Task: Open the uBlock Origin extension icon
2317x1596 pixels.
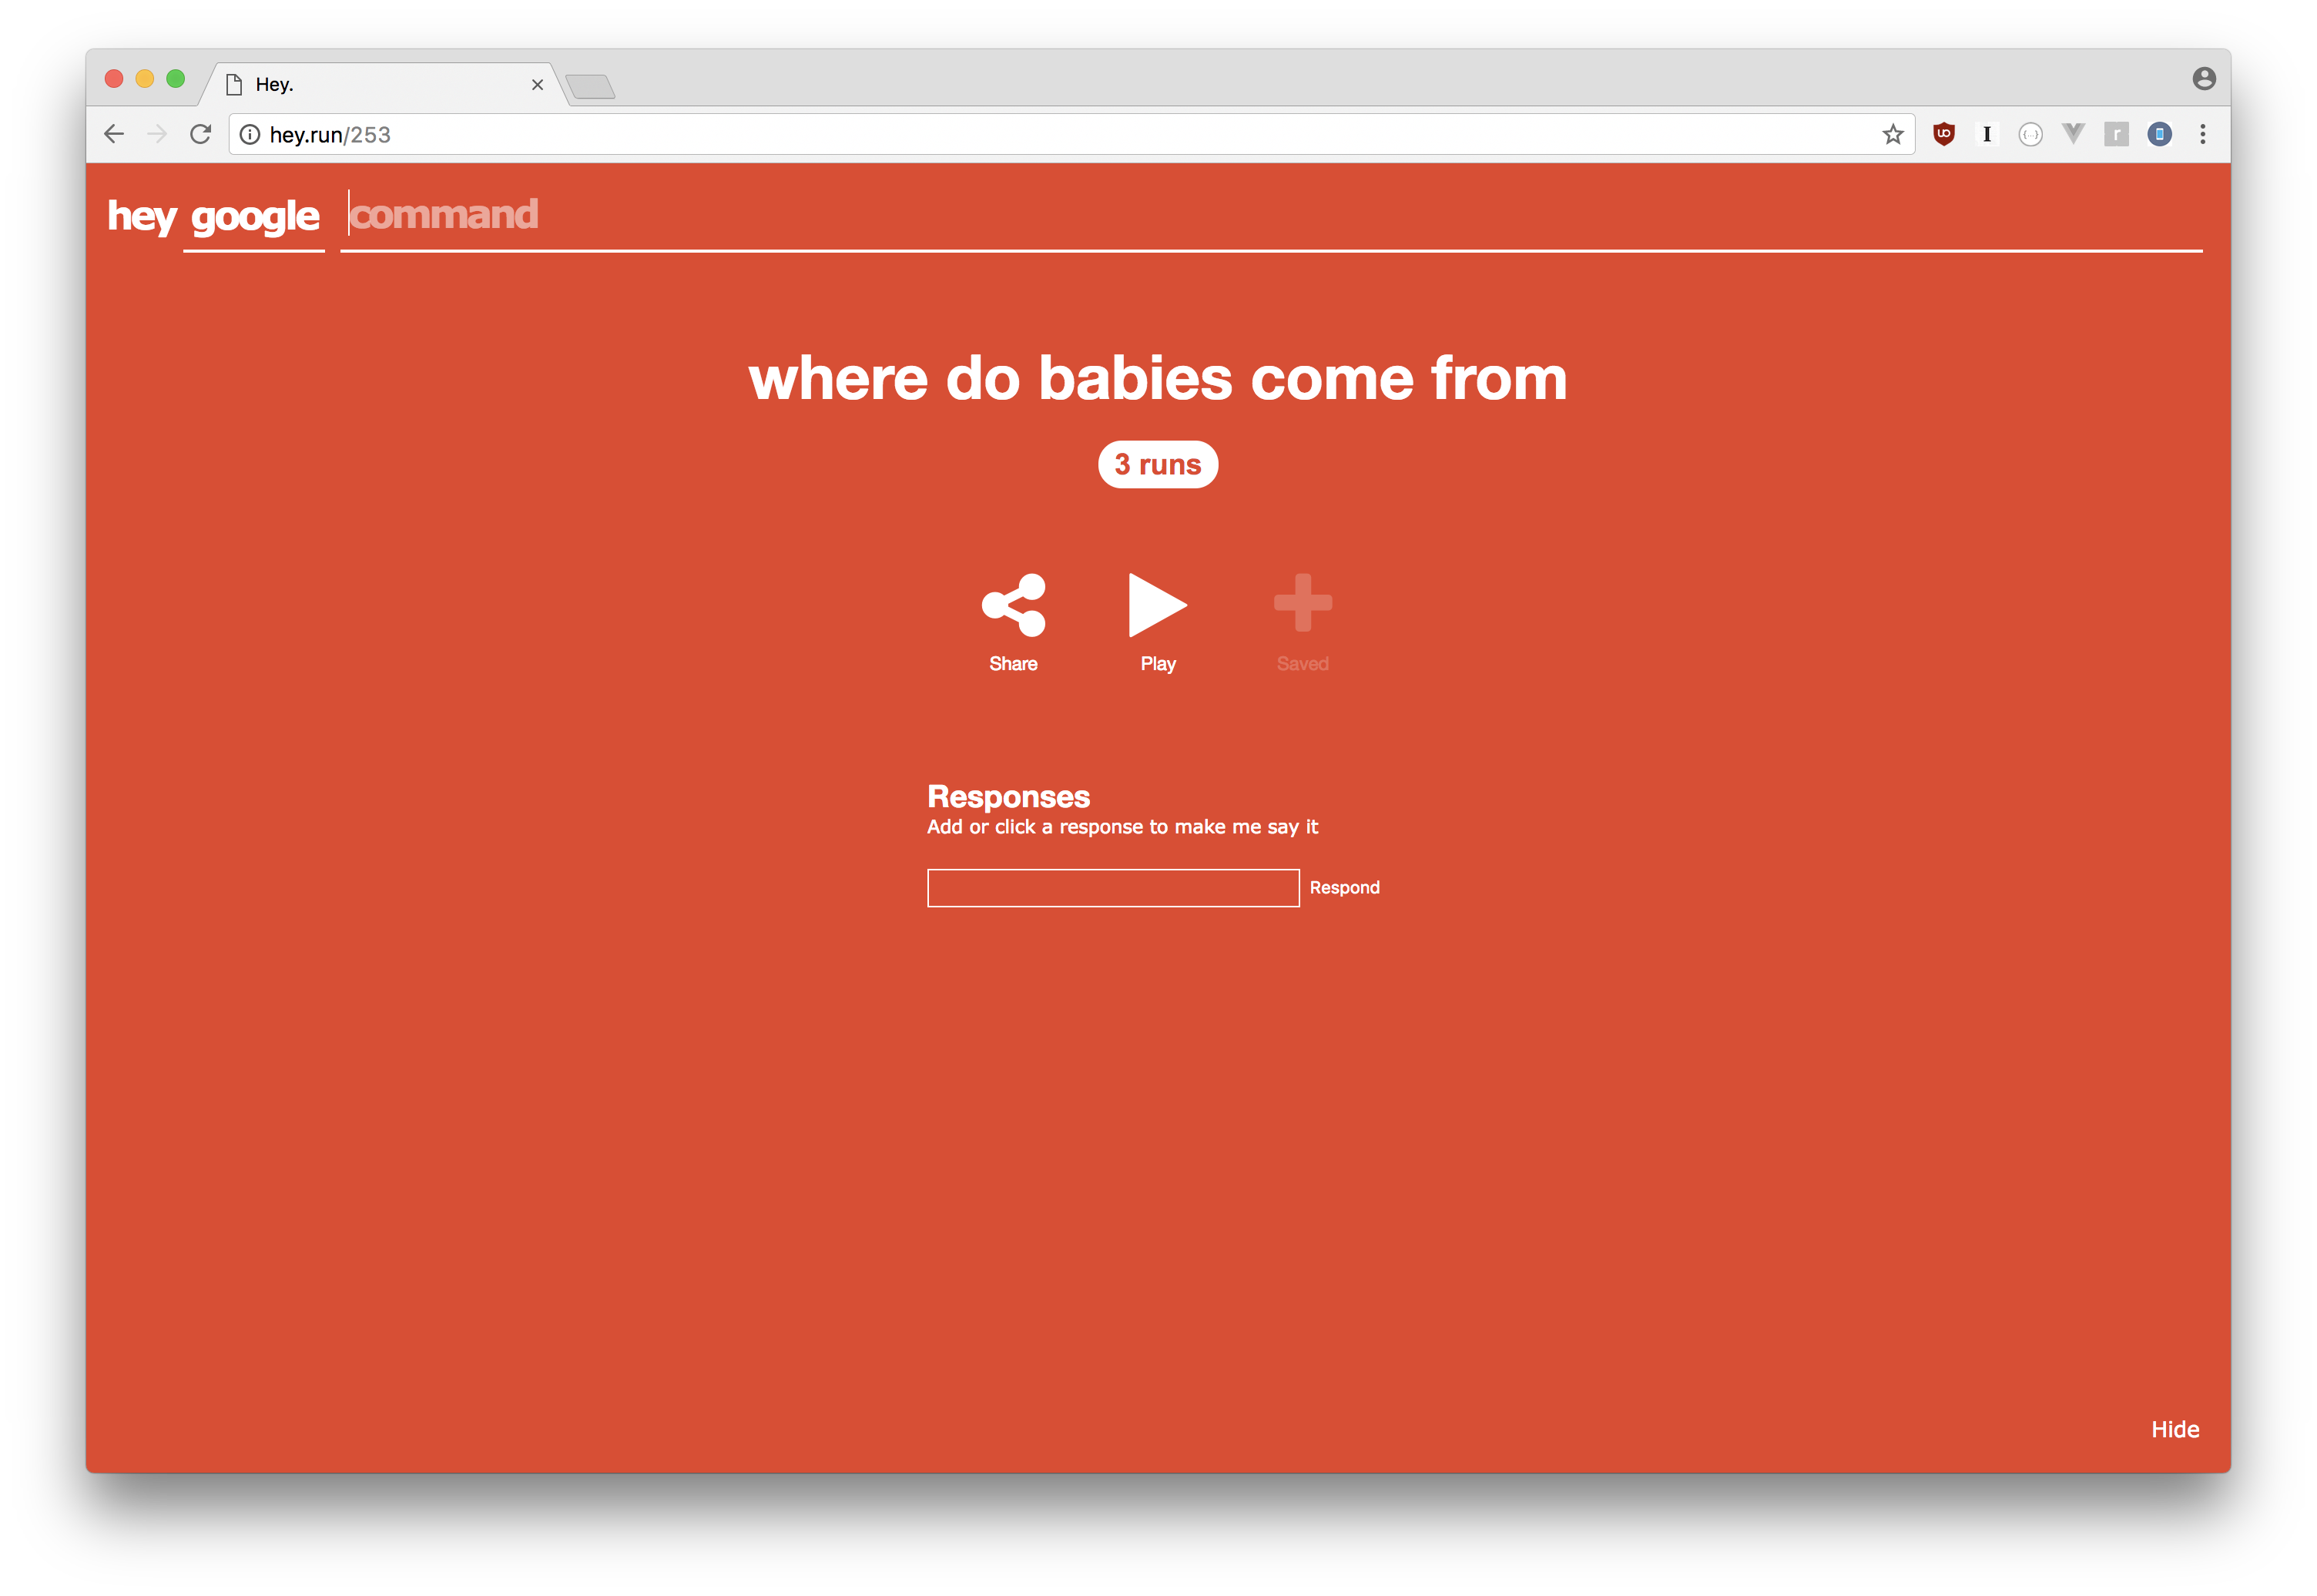Action: coord(1943,134)
